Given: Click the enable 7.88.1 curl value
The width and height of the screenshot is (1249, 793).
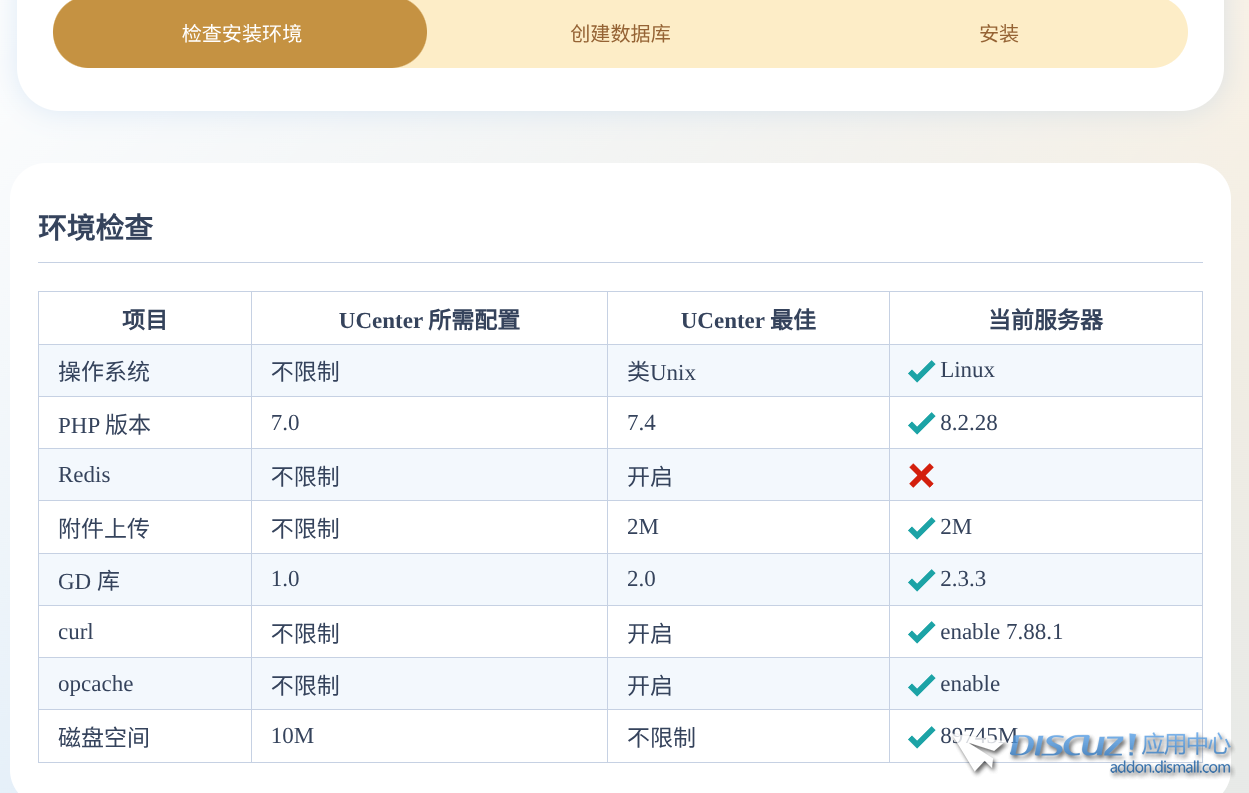Looking at the screenshot, I should tap(1001, 631).
